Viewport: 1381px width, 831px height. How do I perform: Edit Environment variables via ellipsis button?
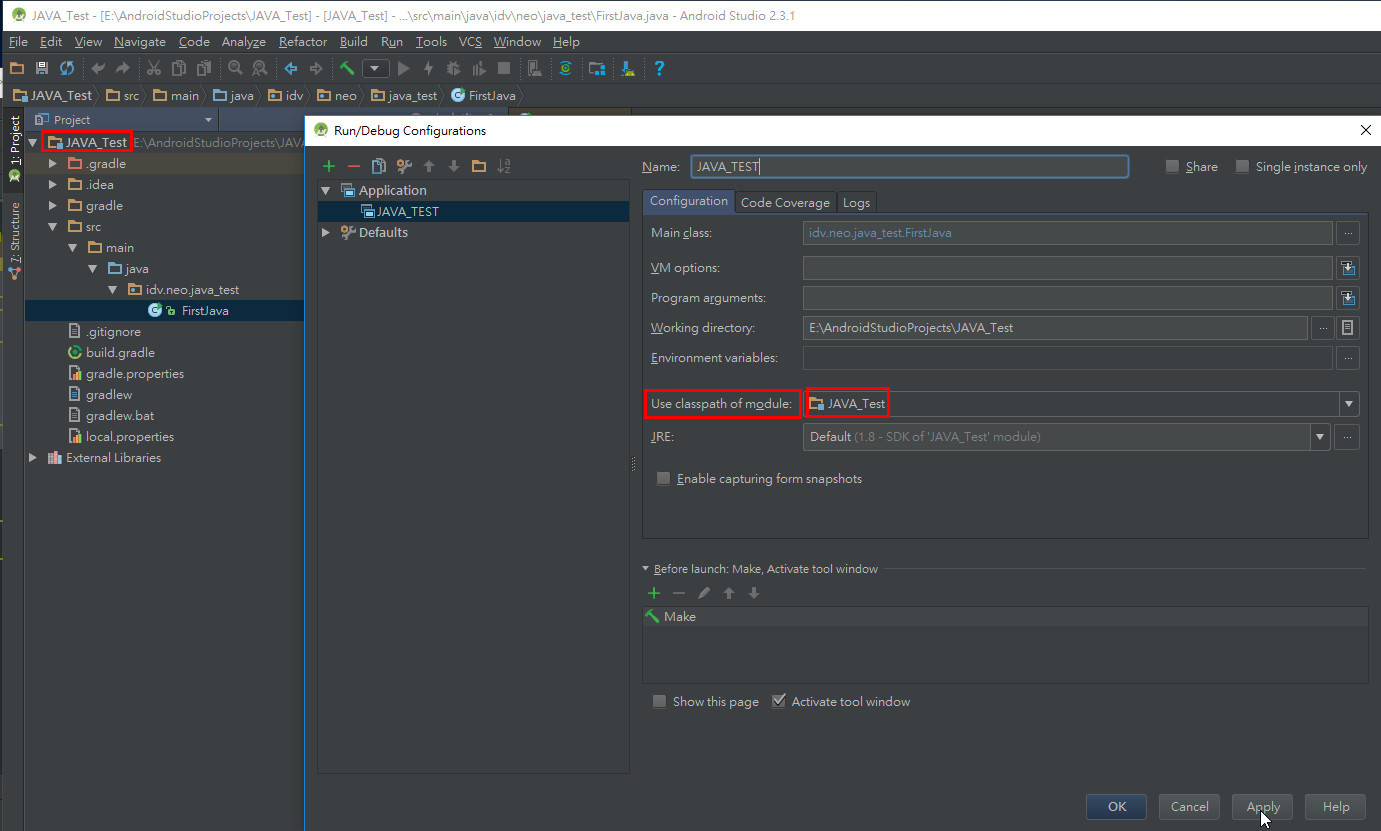tap(1348, 358)
